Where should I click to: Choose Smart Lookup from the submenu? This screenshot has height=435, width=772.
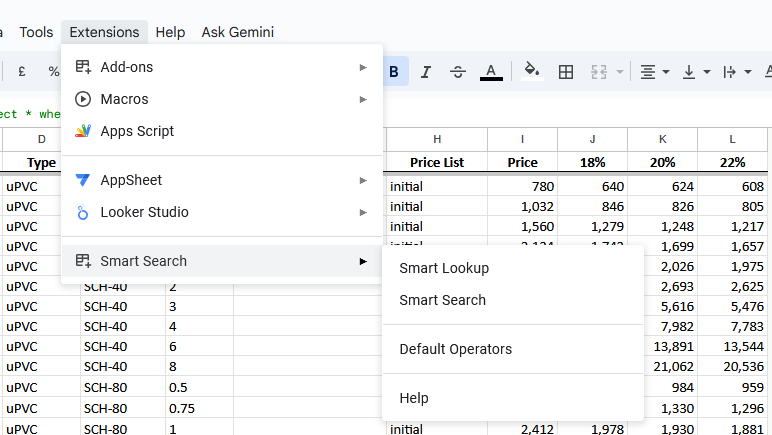pos(513,268)
